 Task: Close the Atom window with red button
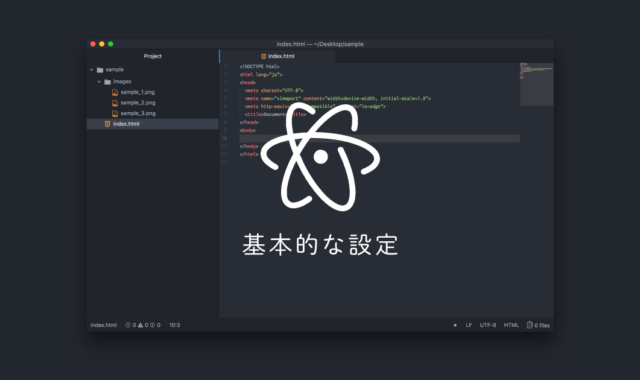(x=93, y=44)
